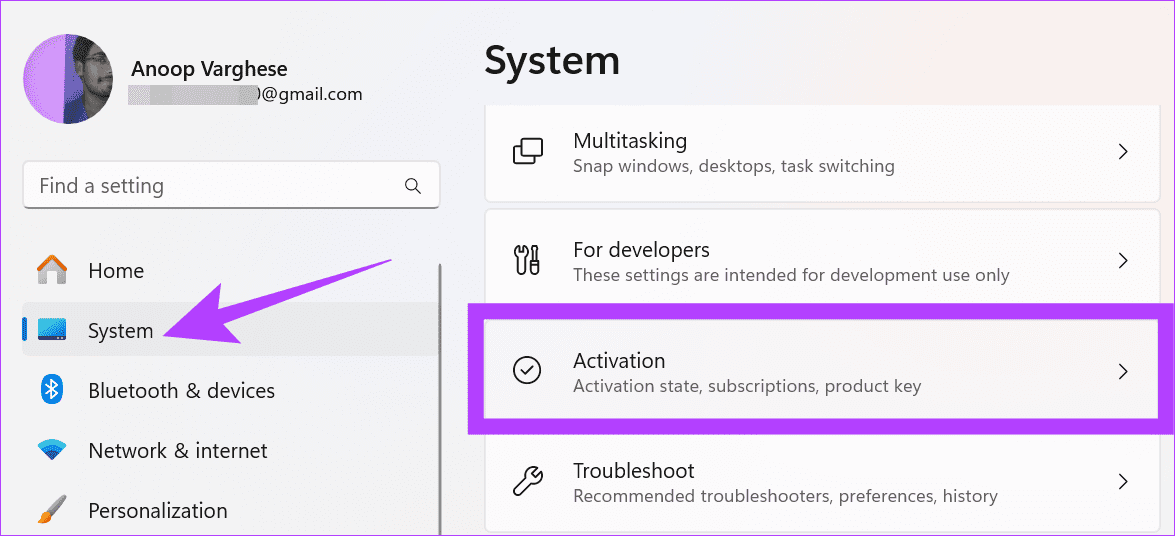The height and width of the screenshot is (537, 1175).
Task: Click the Activation checkmark circle icon
Action: pos(527,371)
